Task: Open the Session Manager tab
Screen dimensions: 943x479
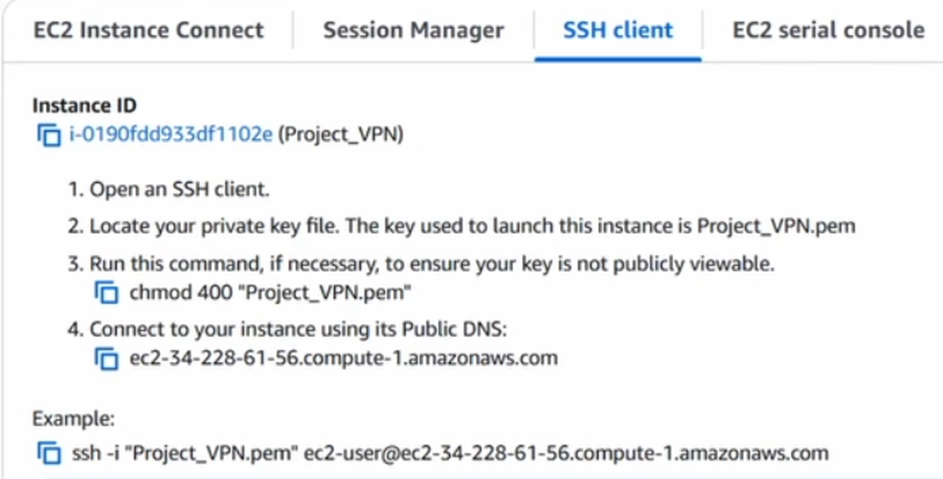Action: [x=413, y=30]
